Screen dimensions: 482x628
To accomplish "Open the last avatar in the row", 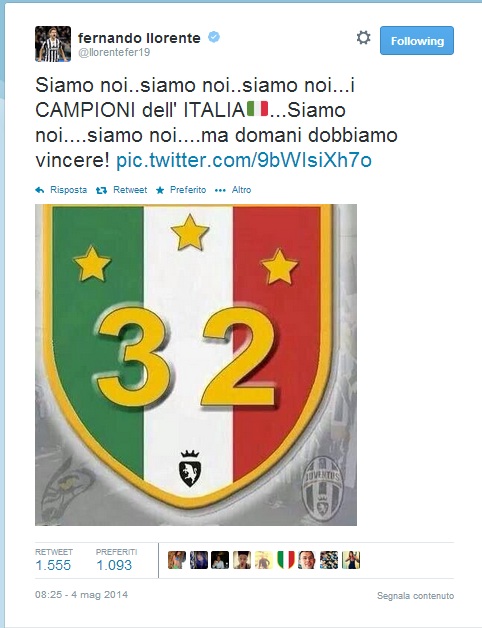I will point(351,560).
